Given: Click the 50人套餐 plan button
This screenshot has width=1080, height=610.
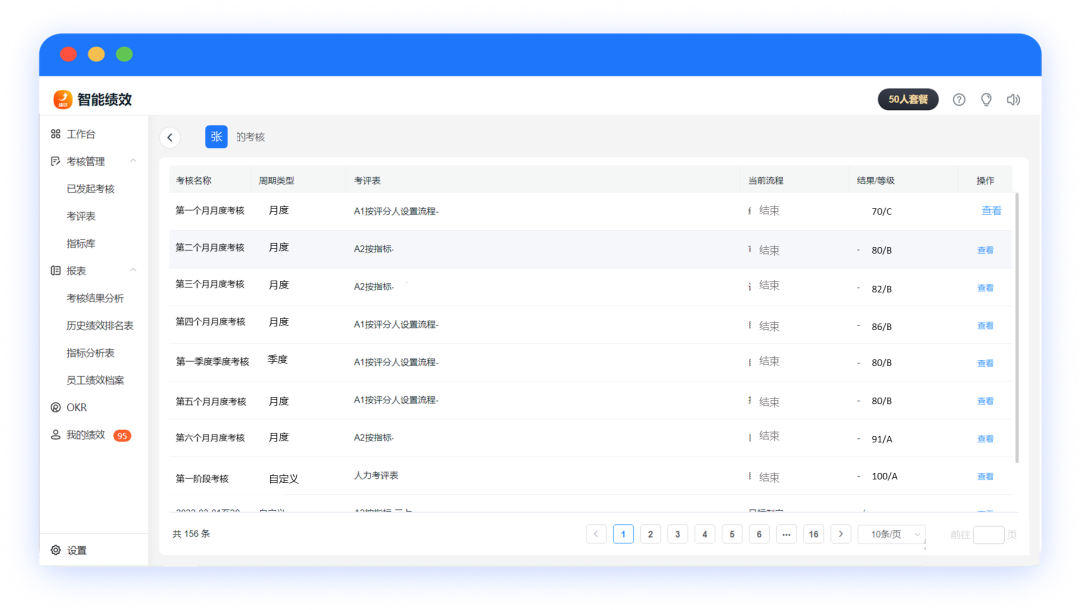Looking at the screenshot, I should pos(908,99).
